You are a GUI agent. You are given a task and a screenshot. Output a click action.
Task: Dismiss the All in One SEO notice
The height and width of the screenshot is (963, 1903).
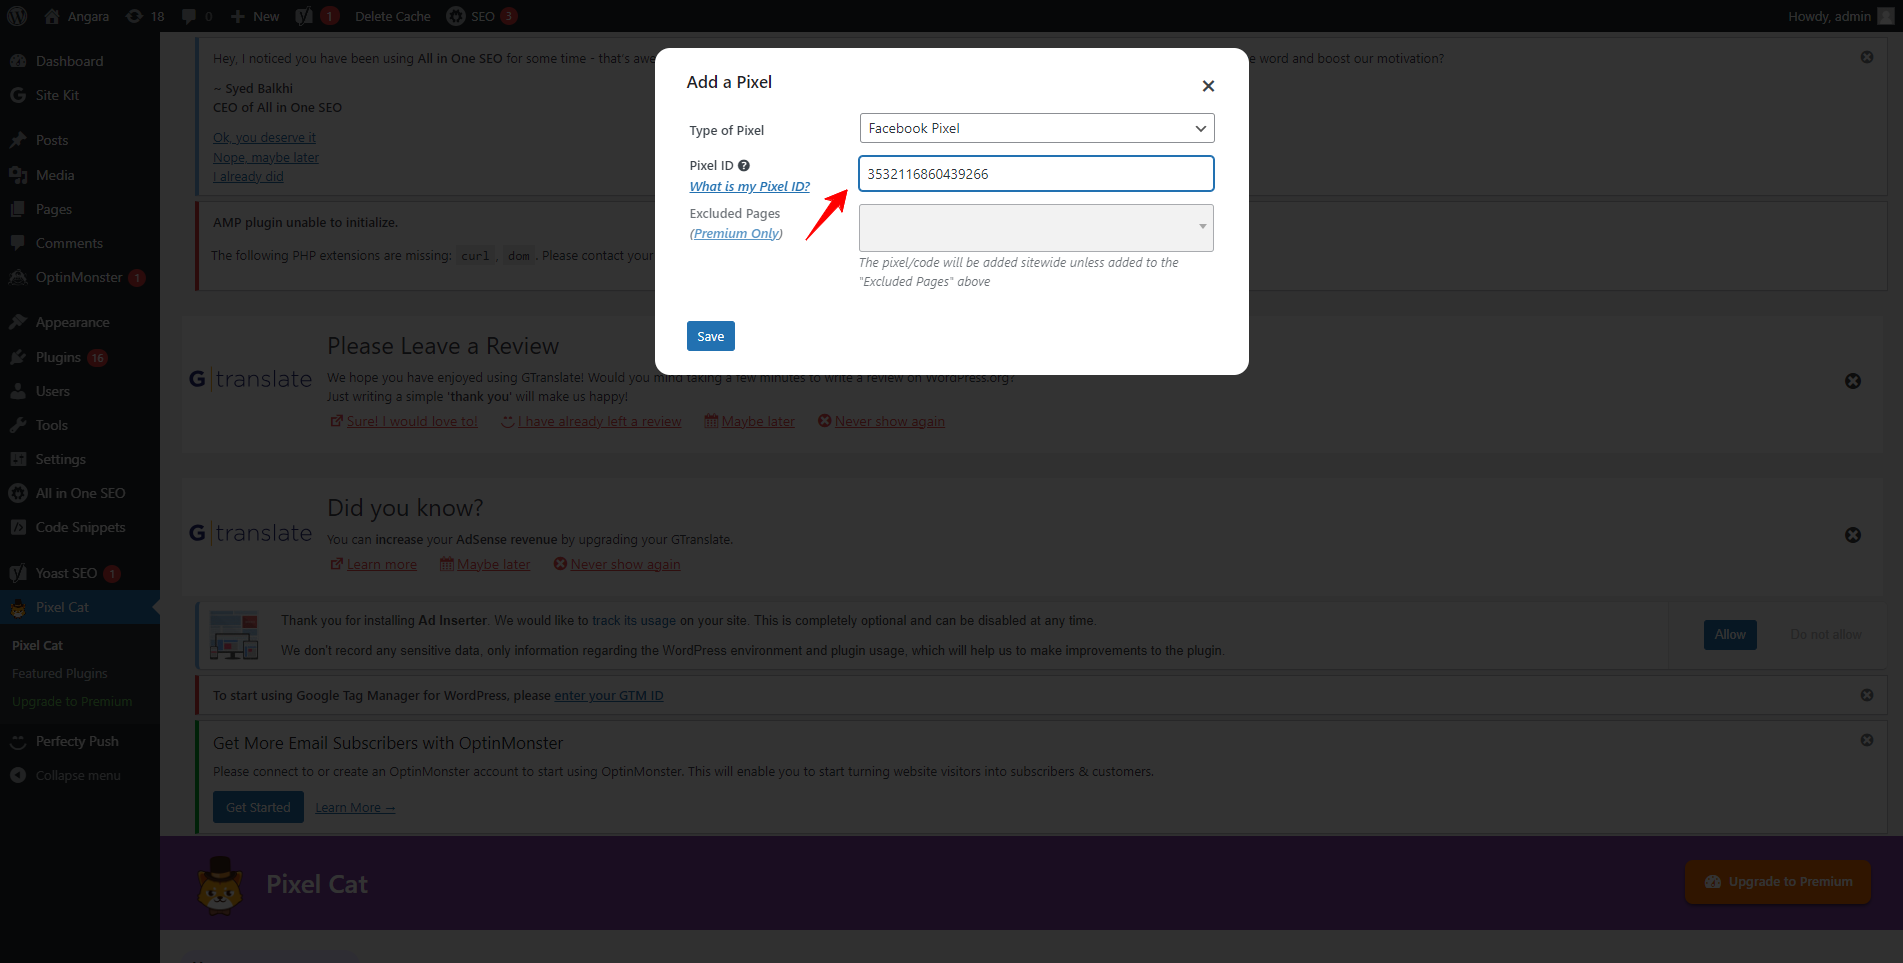1866,57
